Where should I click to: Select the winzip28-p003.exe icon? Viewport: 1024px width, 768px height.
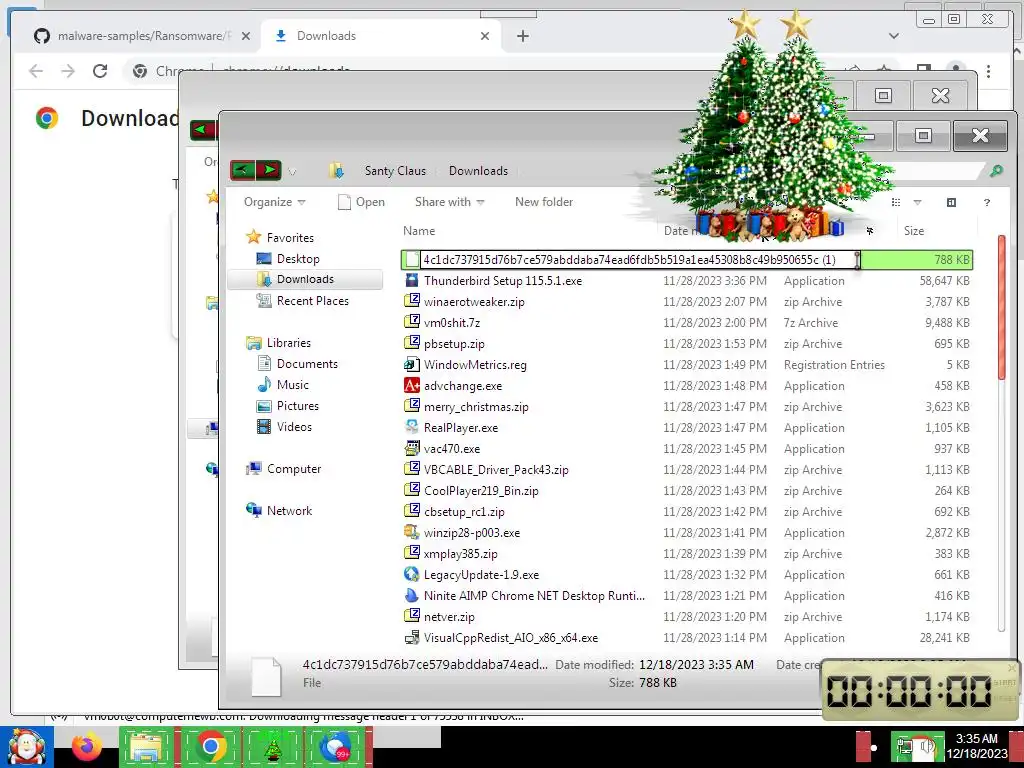point(412,533)
